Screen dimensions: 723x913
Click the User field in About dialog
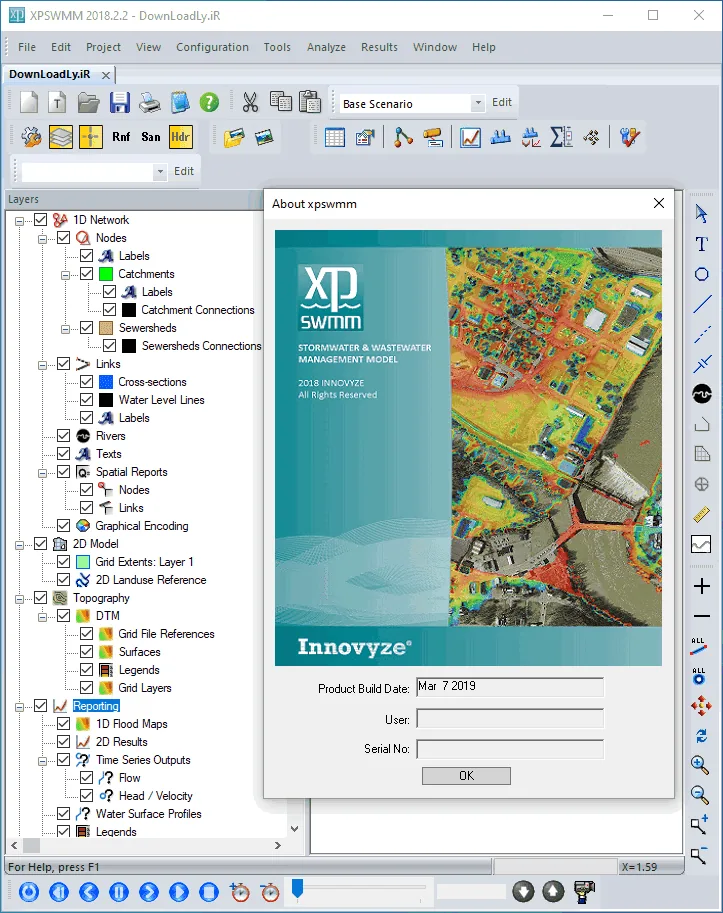click(510, 719)
